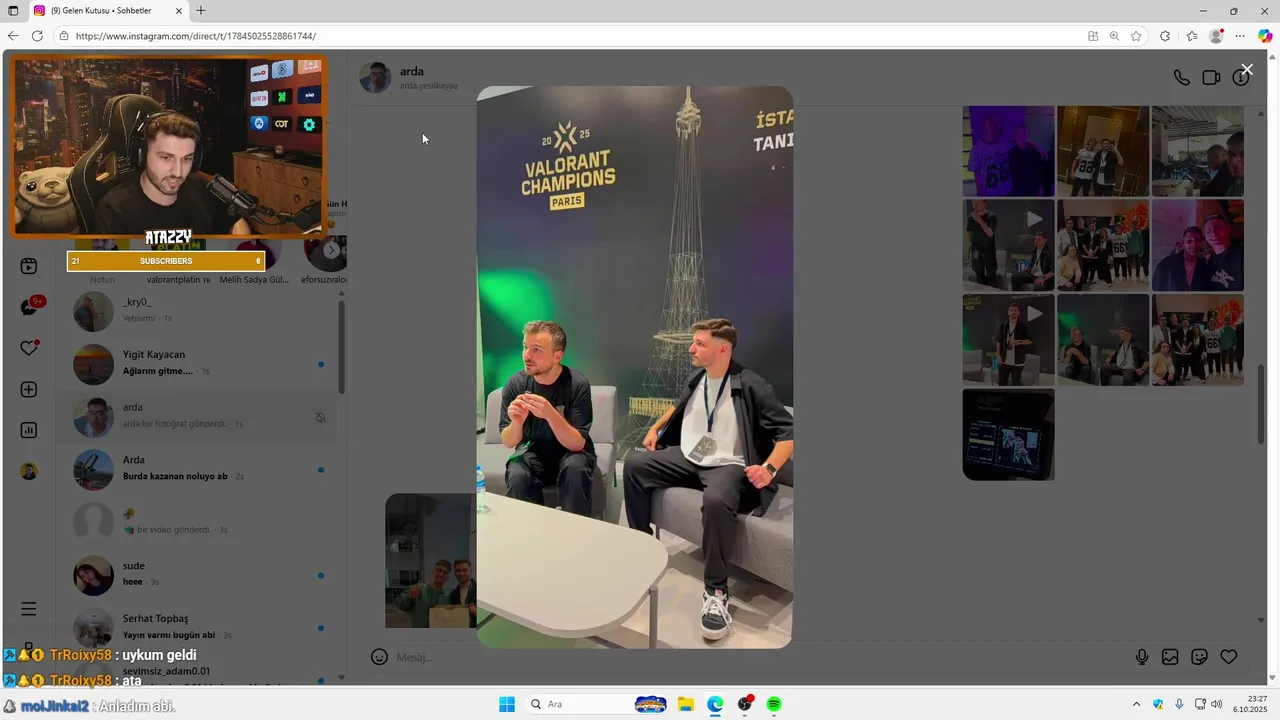Open top-left purple jersey gallery thumbnail
1280x720 pixels.
tap(1008, 152)
